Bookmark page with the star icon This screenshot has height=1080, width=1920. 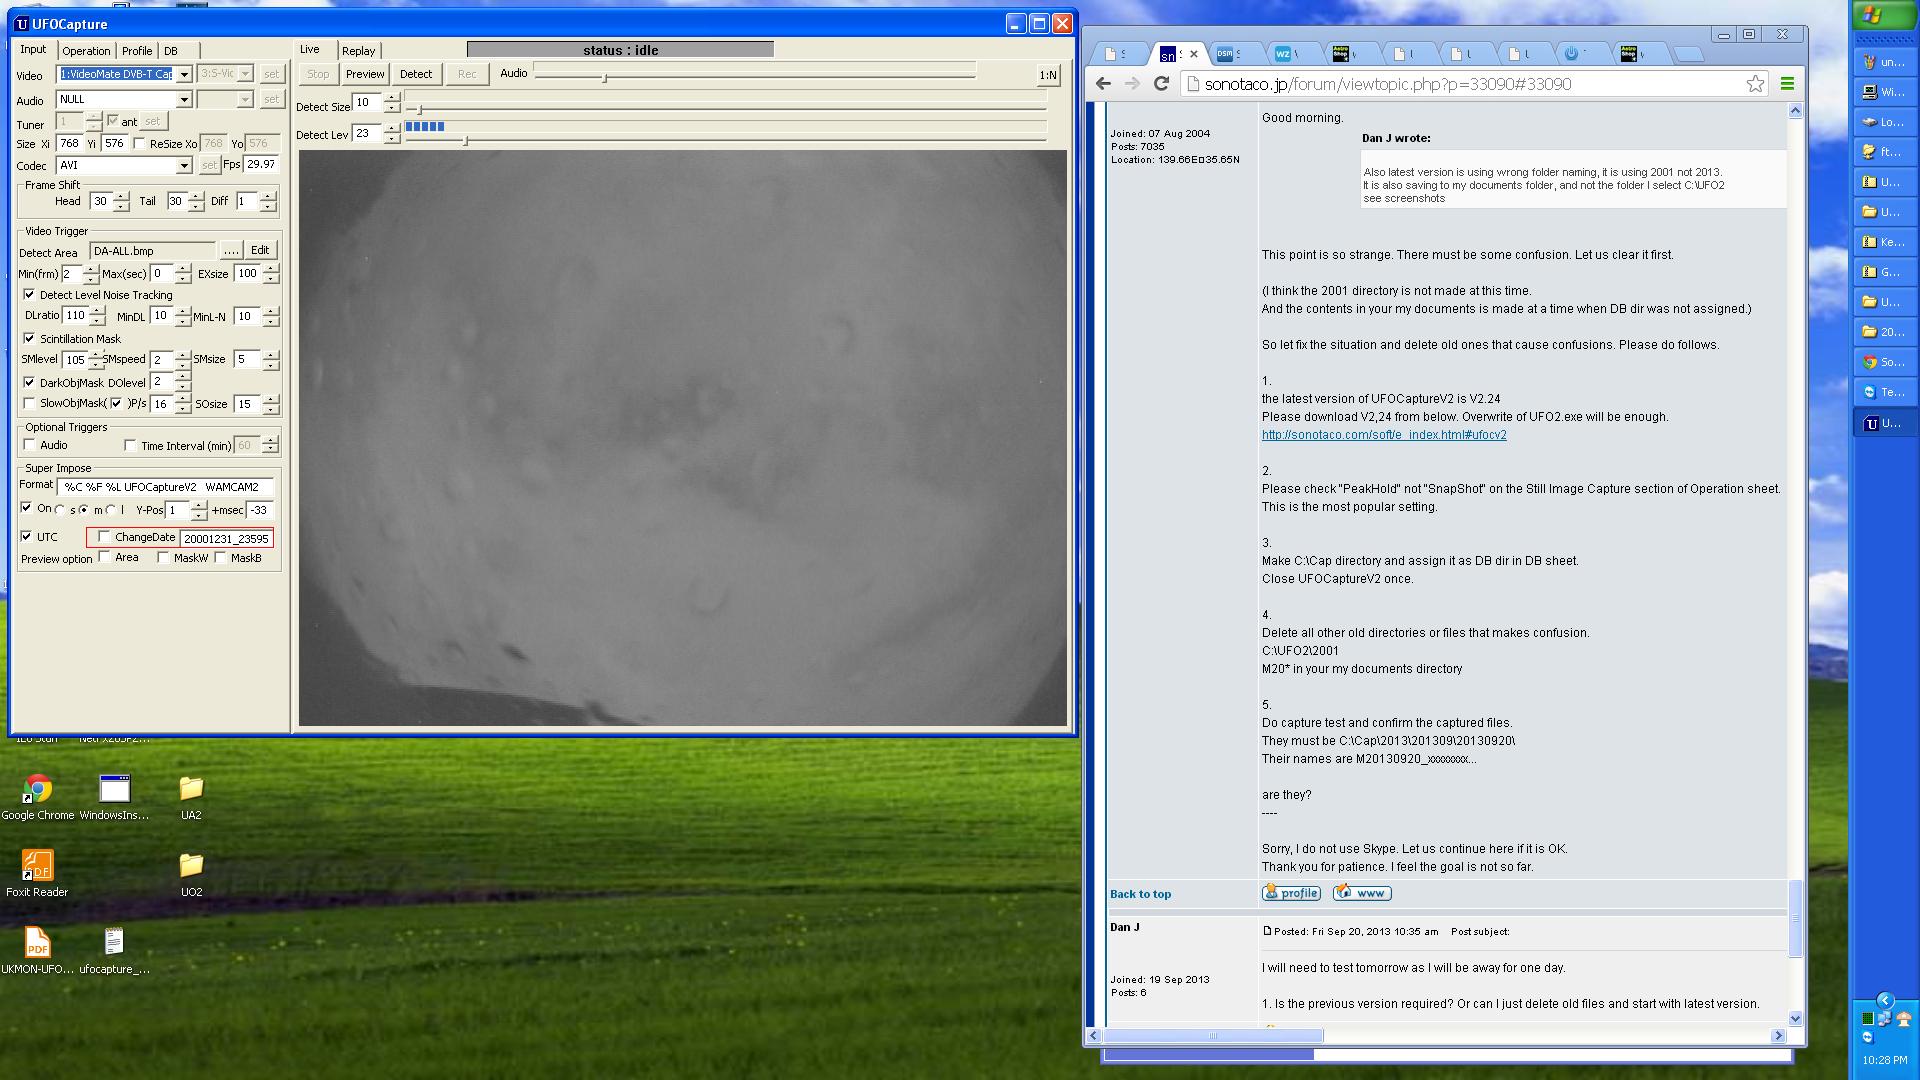pos(1755,84)
